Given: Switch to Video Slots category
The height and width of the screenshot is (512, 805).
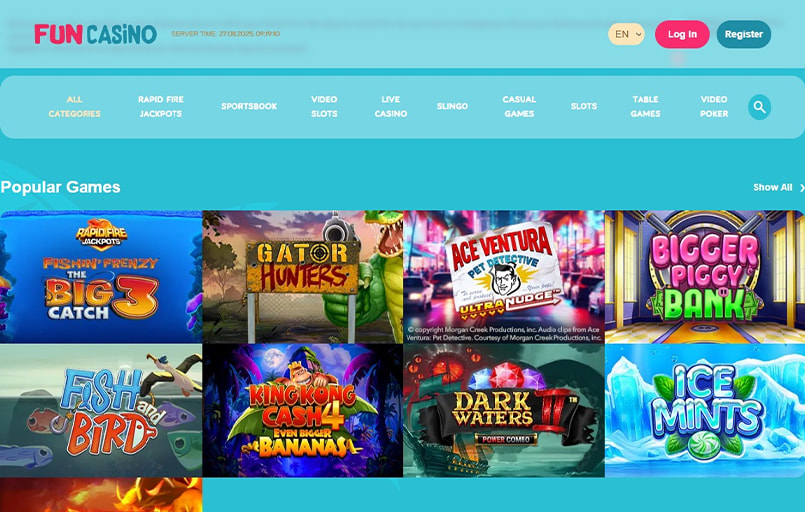Looking at the screenshot, I should pos(324,107).
